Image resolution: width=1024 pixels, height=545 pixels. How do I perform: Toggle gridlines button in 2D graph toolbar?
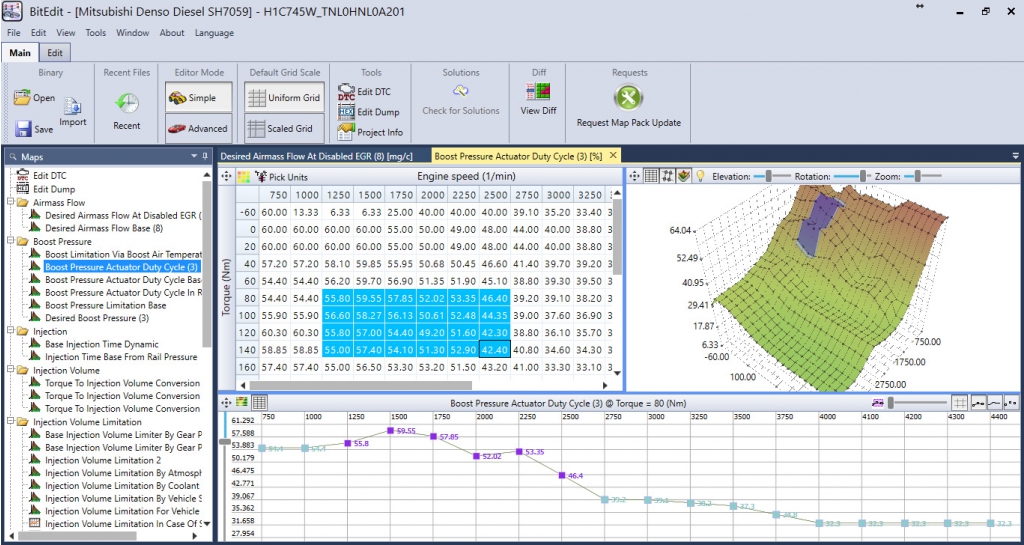click(960, 403)
